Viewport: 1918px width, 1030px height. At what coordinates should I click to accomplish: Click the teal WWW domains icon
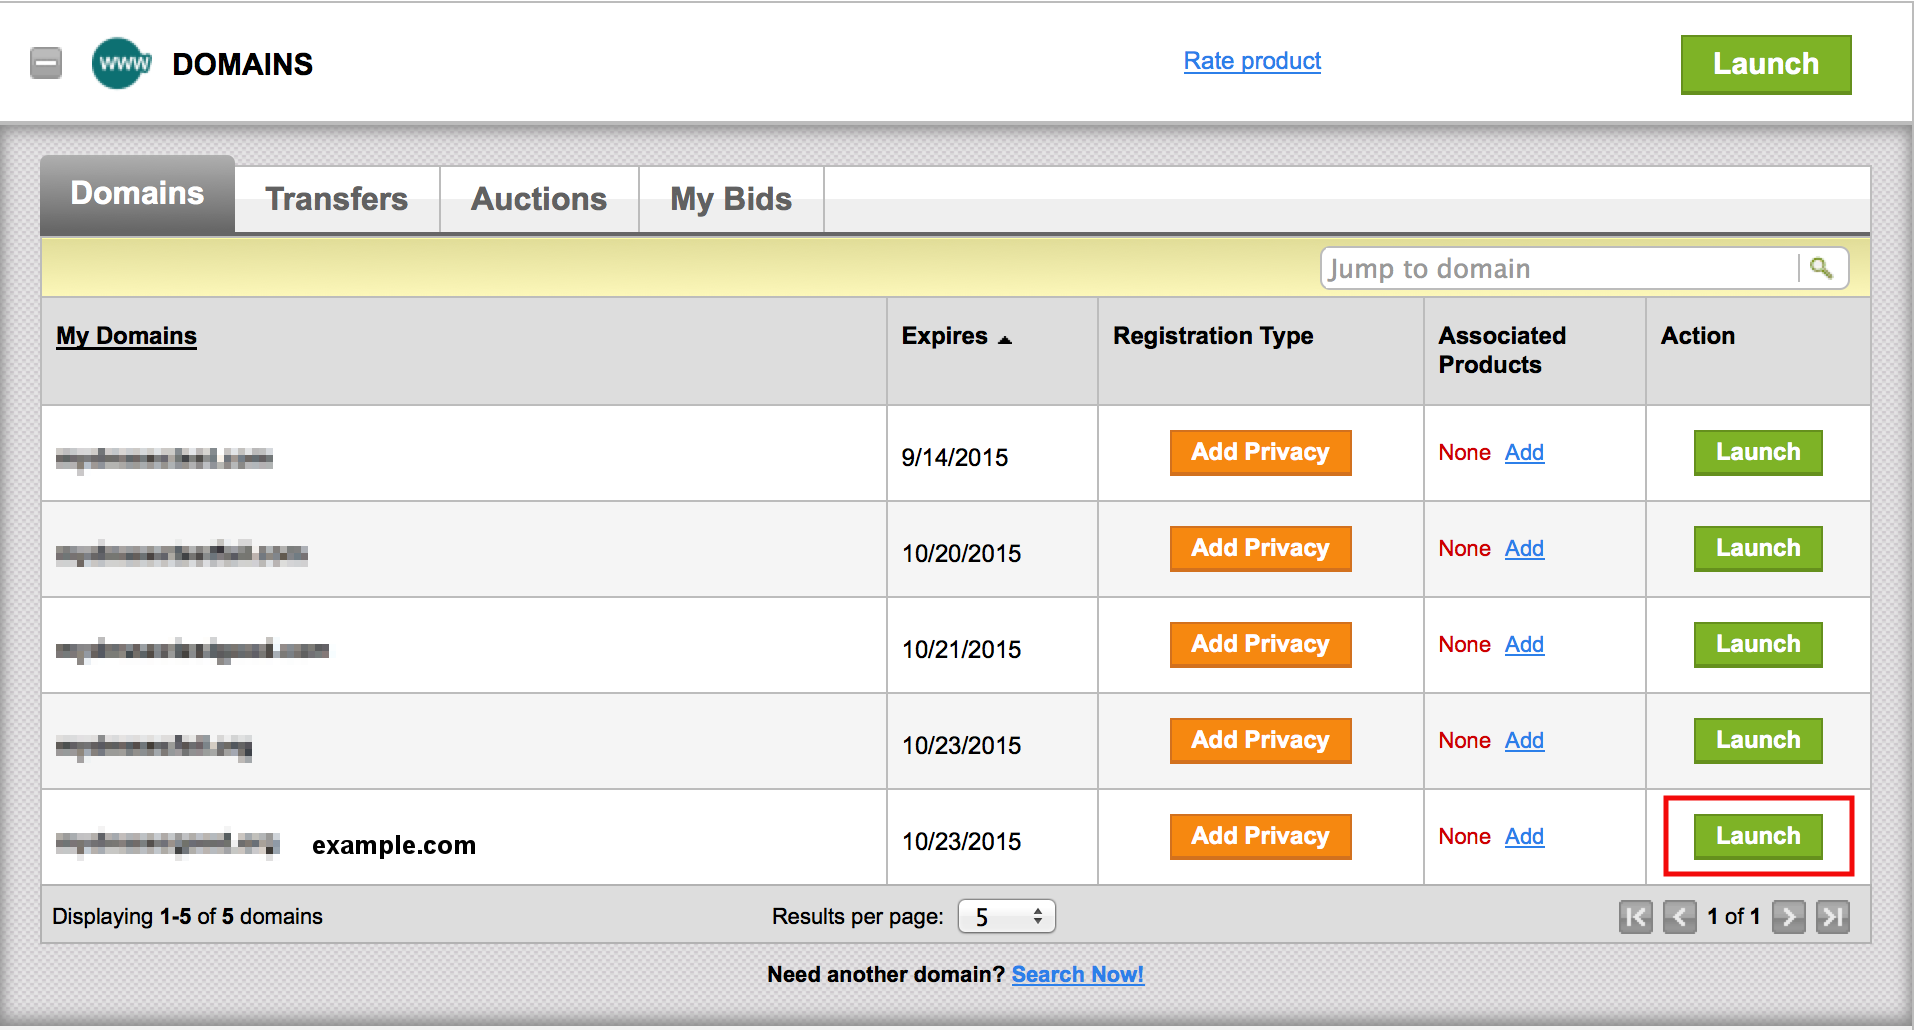pos(121,64)
